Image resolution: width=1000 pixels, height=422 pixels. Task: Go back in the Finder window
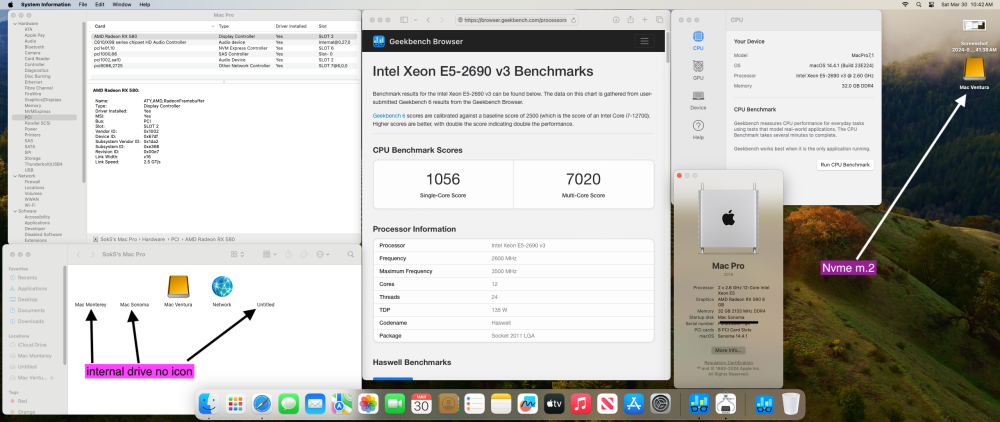point(78,254)
